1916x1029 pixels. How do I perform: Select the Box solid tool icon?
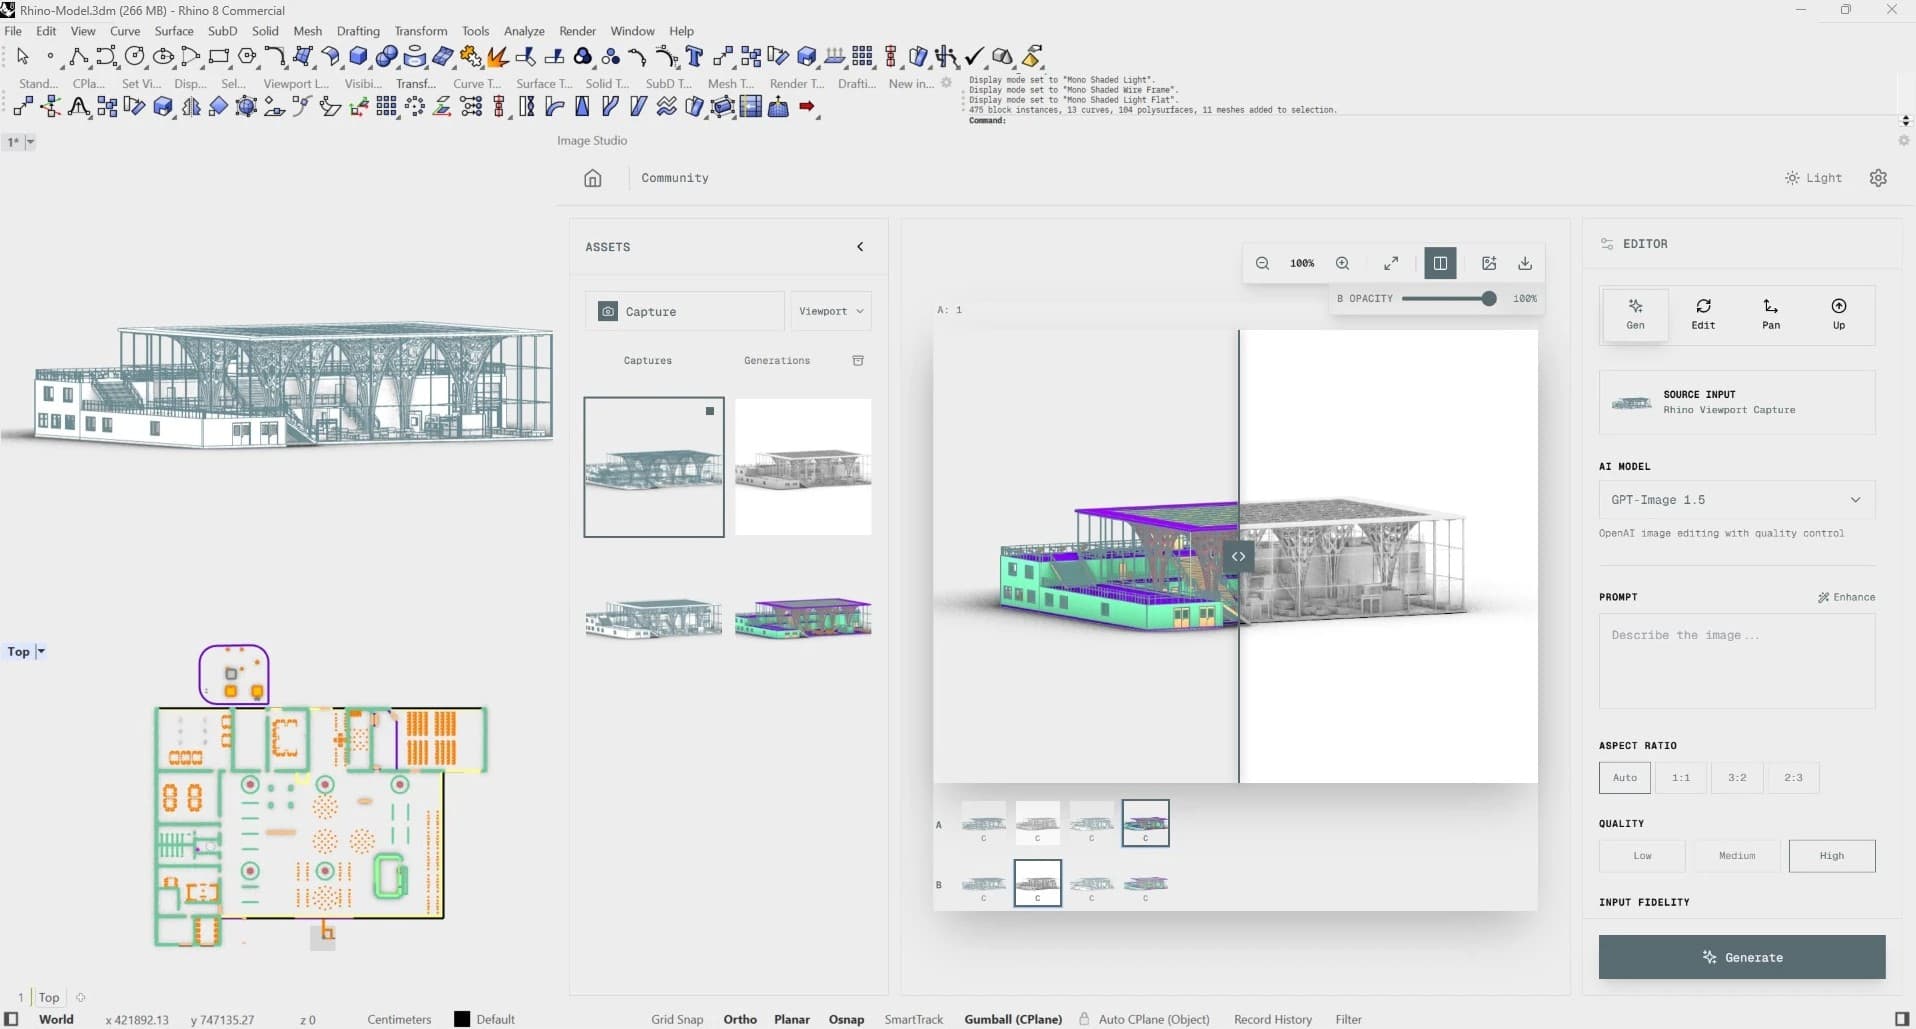358,57
